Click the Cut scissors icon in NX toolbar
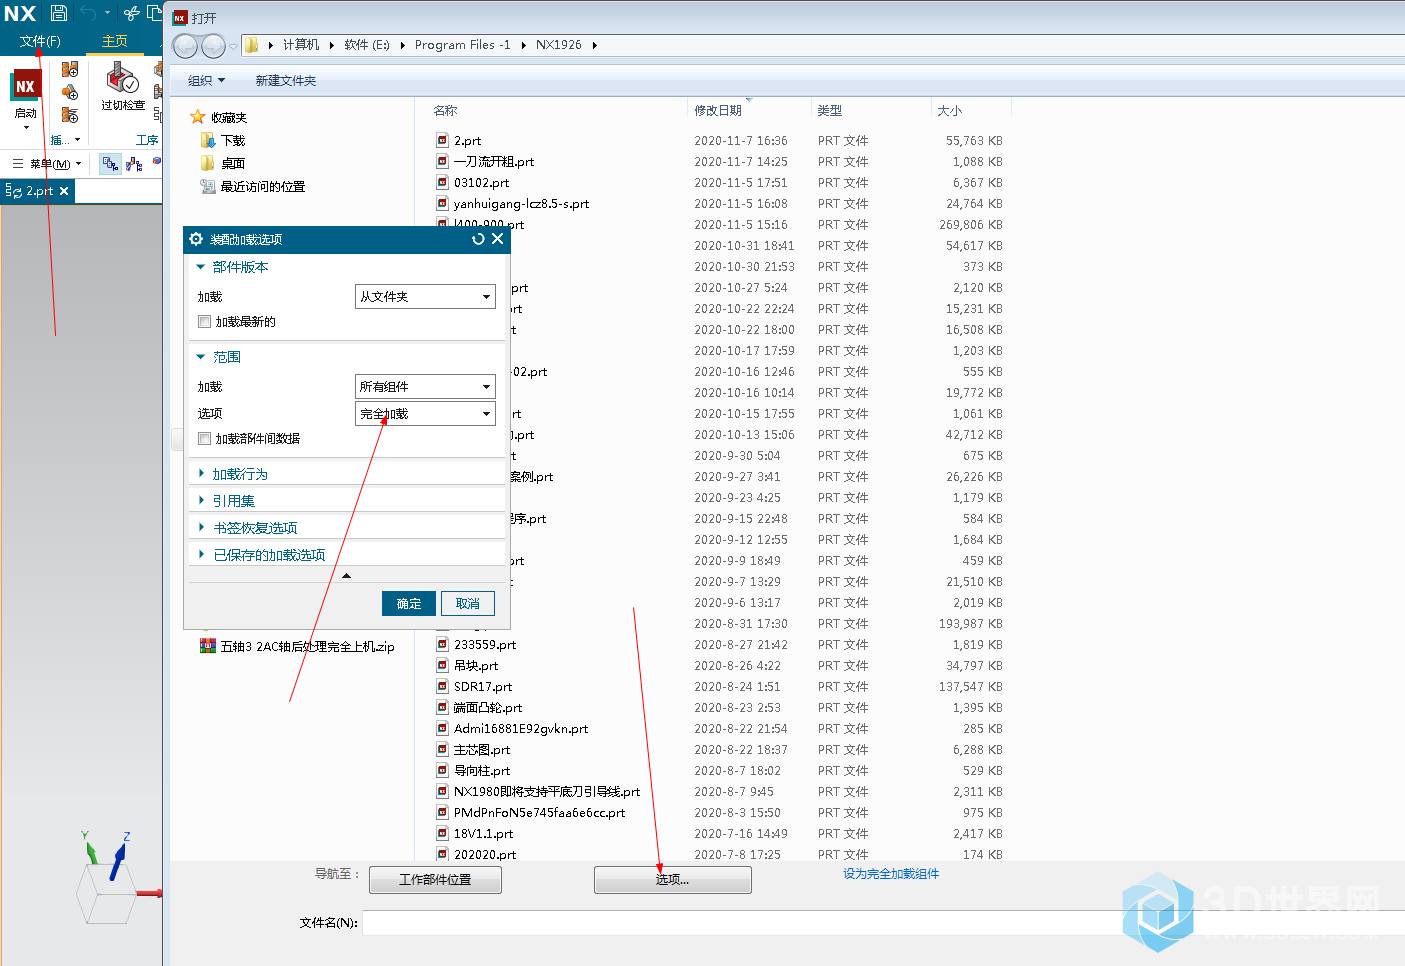 tap(131, 13)
